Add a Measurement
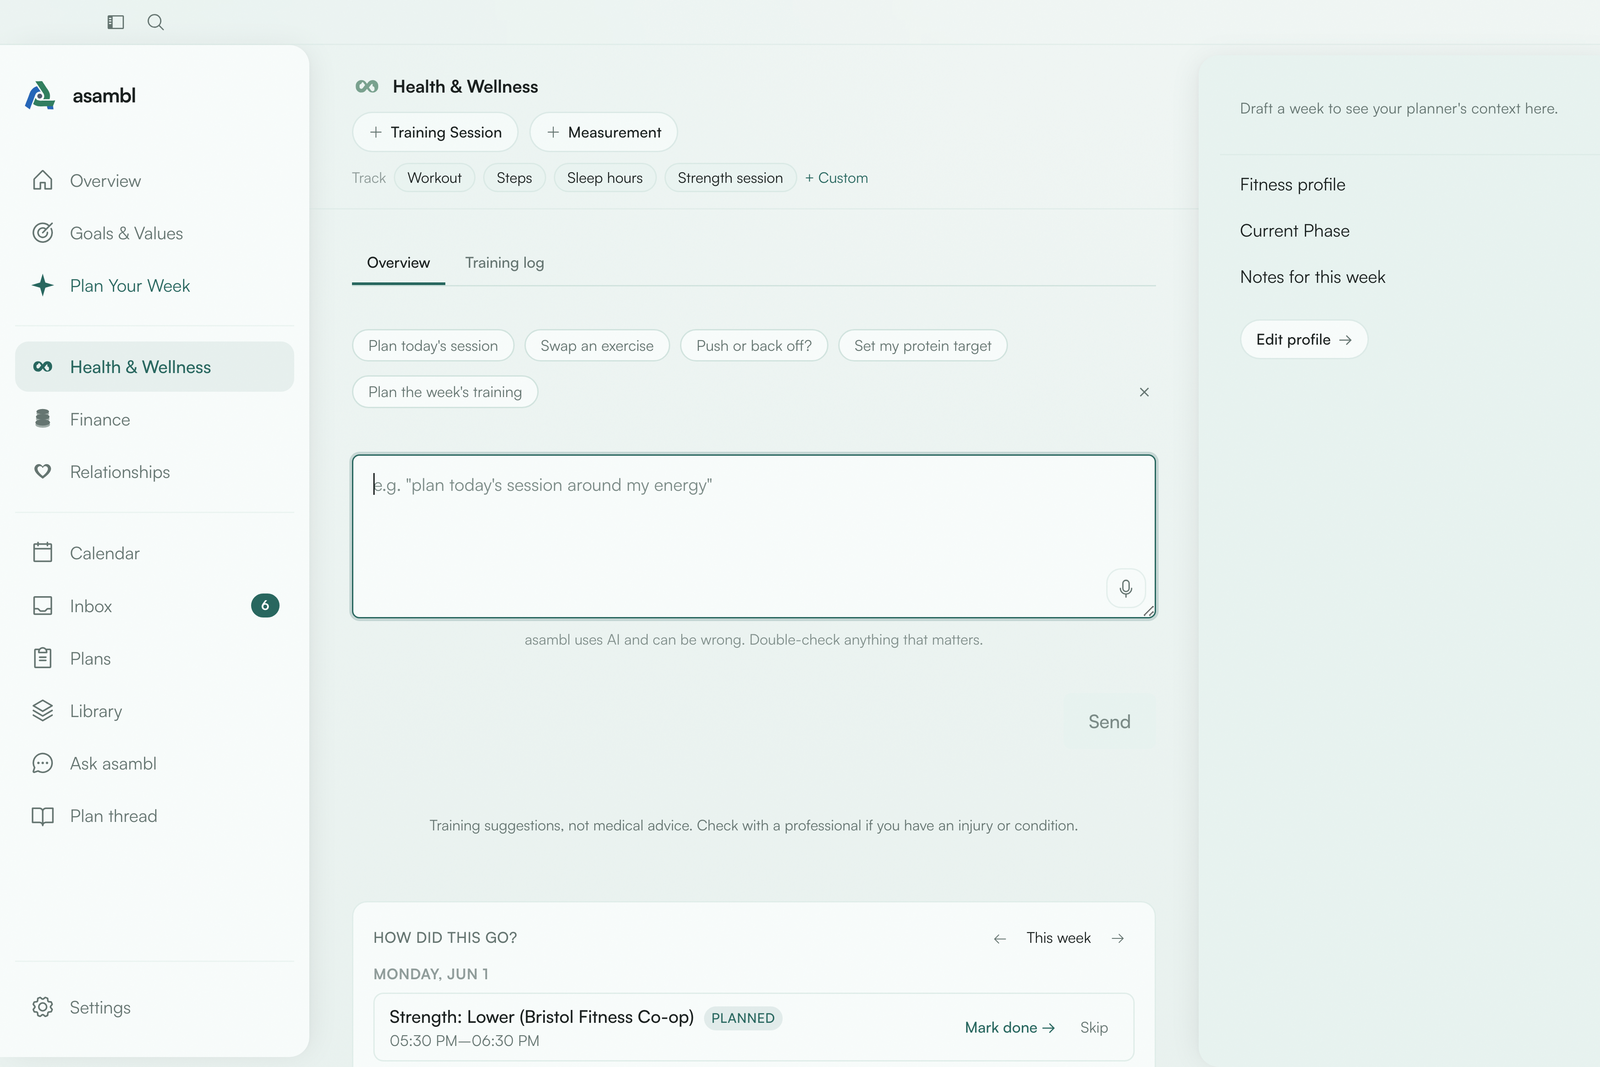The image size is (1600, 1067). click(604, 132)
